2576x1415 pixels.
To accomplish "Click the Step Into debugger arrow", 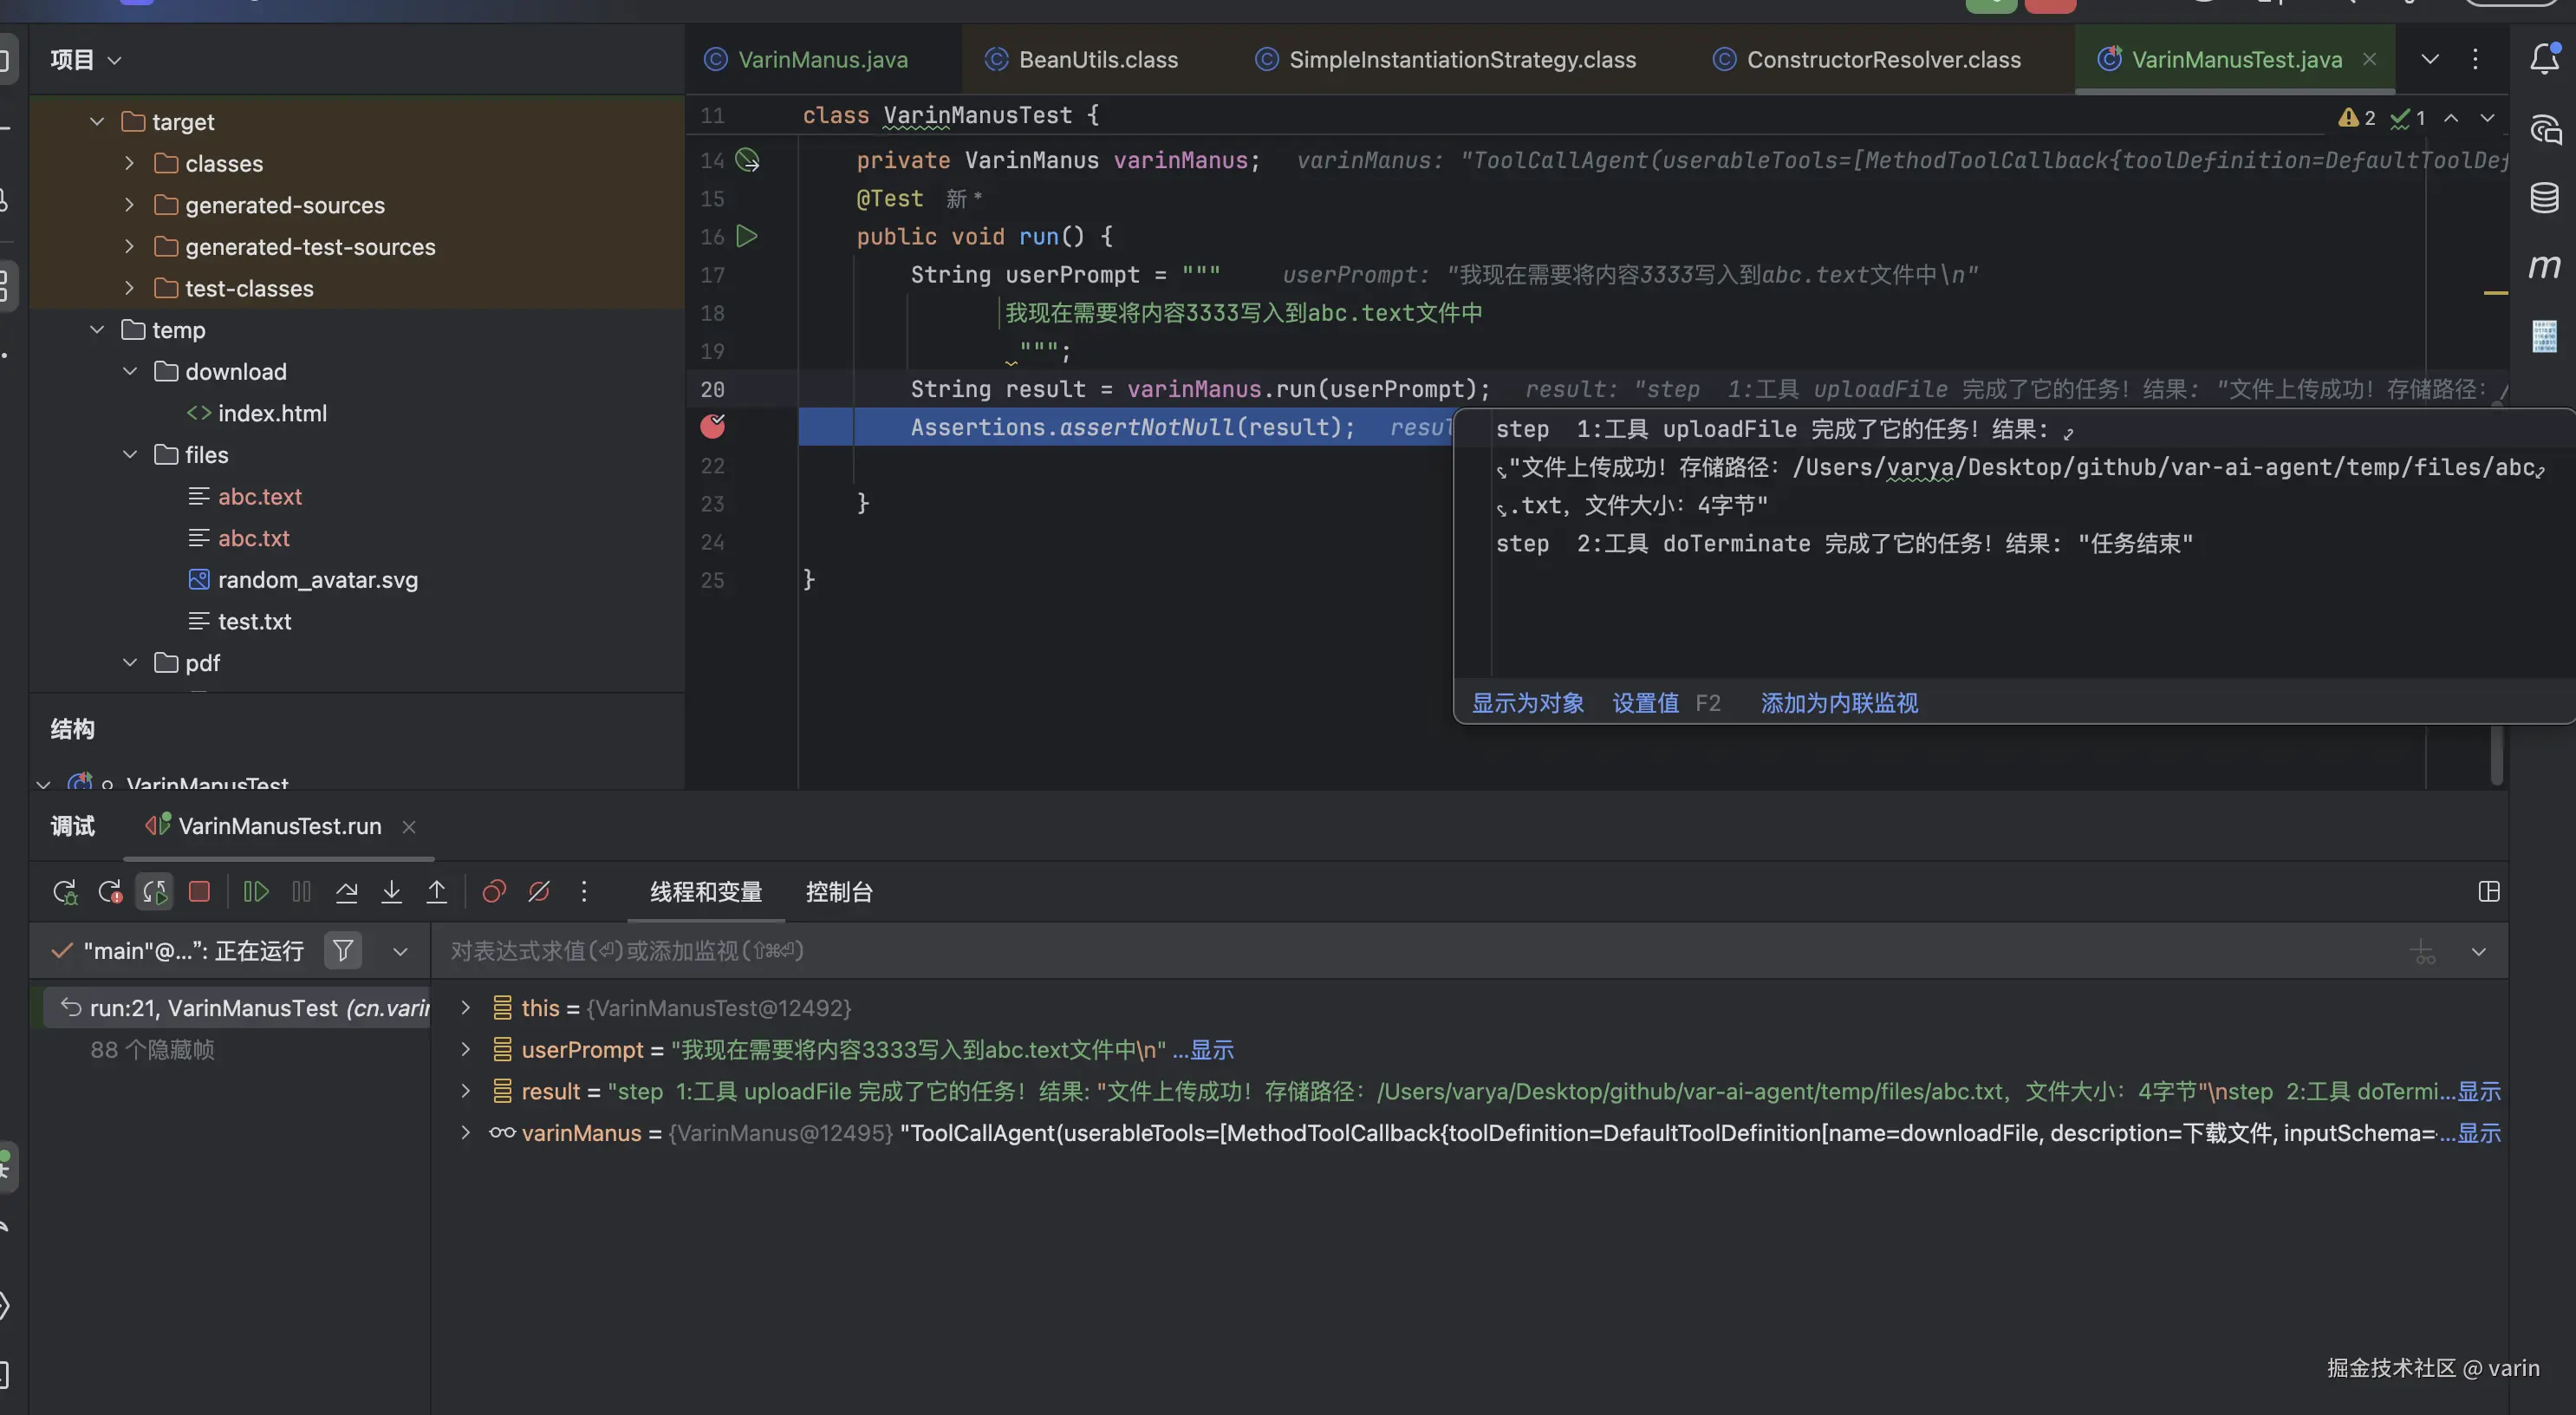I will [391, 892].
